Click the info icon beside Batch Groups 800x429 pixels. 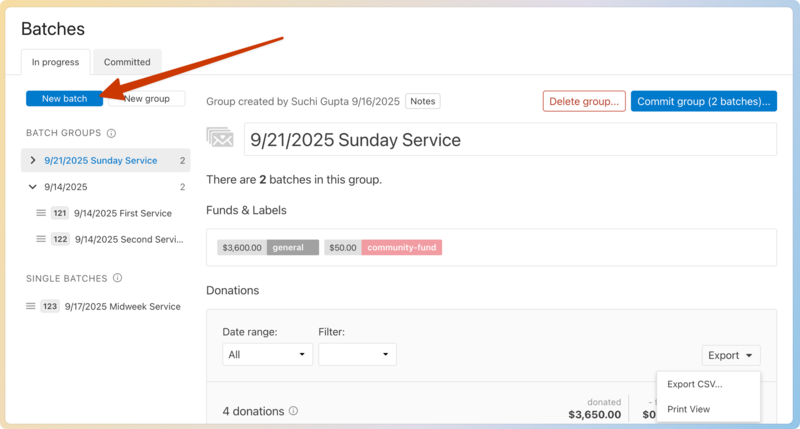(x=111, y=133)
